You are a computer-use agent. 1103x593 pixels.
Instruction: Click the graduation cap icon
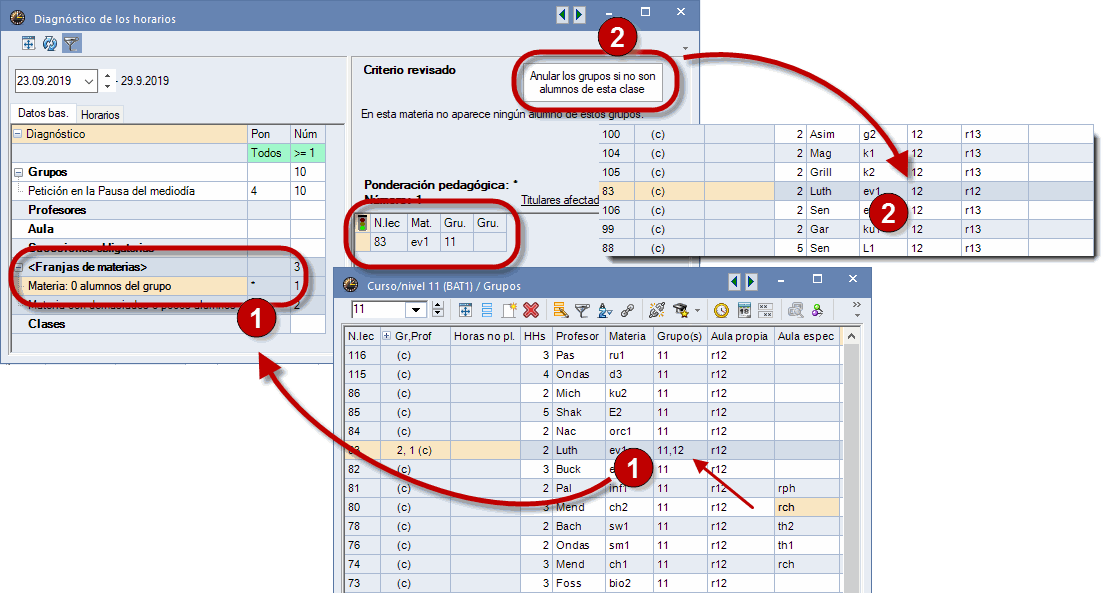680,310
